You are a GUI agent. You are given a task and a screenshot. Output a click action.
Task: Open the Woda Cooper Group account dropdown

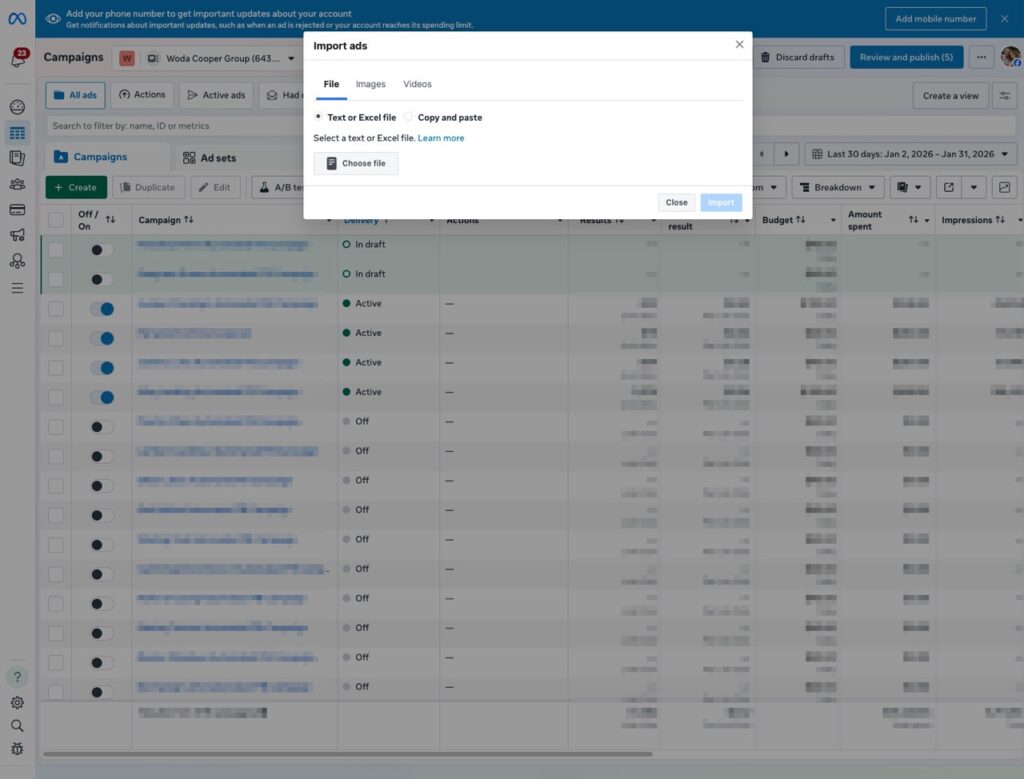221,59
